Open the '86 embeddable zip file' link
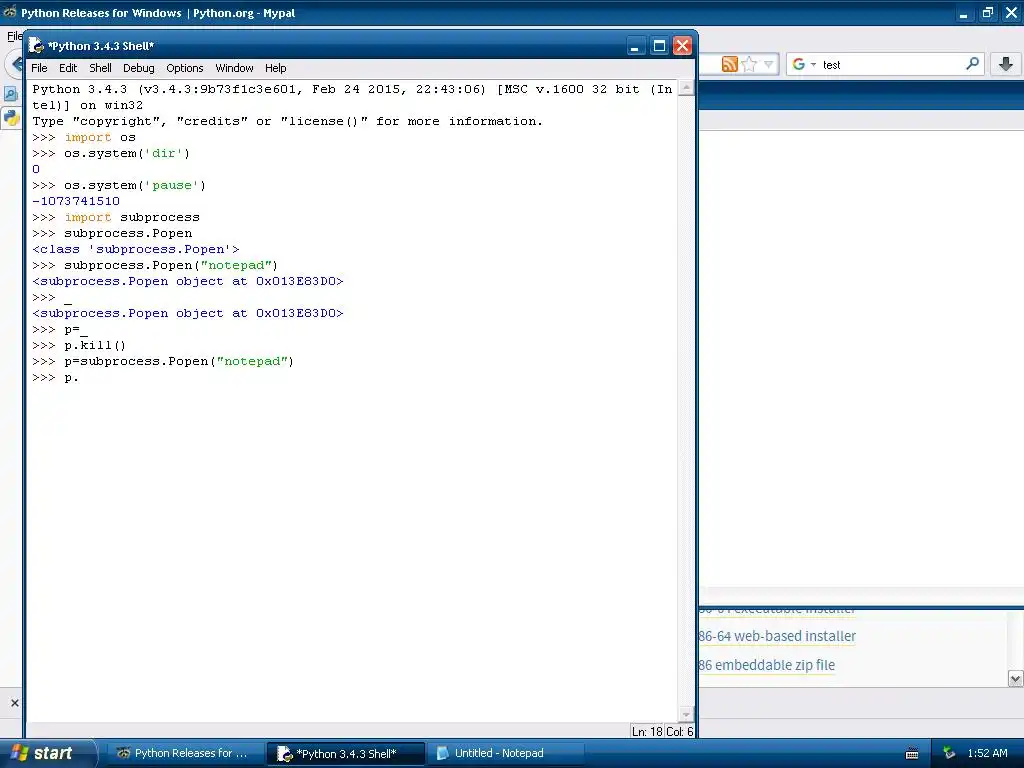 coord(767,665)
